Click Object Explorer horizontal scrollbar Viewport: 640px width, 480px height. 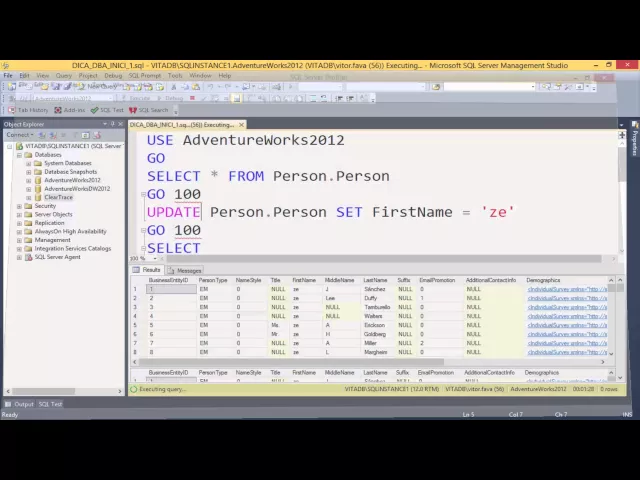click(43, 391)
